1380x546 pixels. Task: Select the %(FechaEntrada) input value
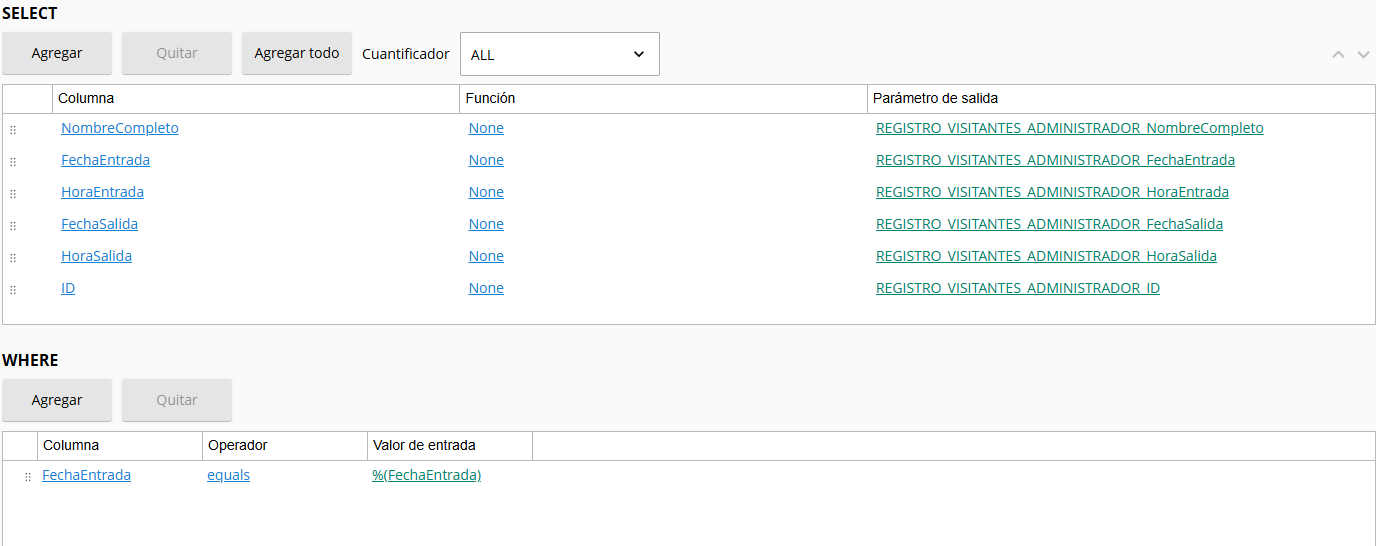pos(426,476)
